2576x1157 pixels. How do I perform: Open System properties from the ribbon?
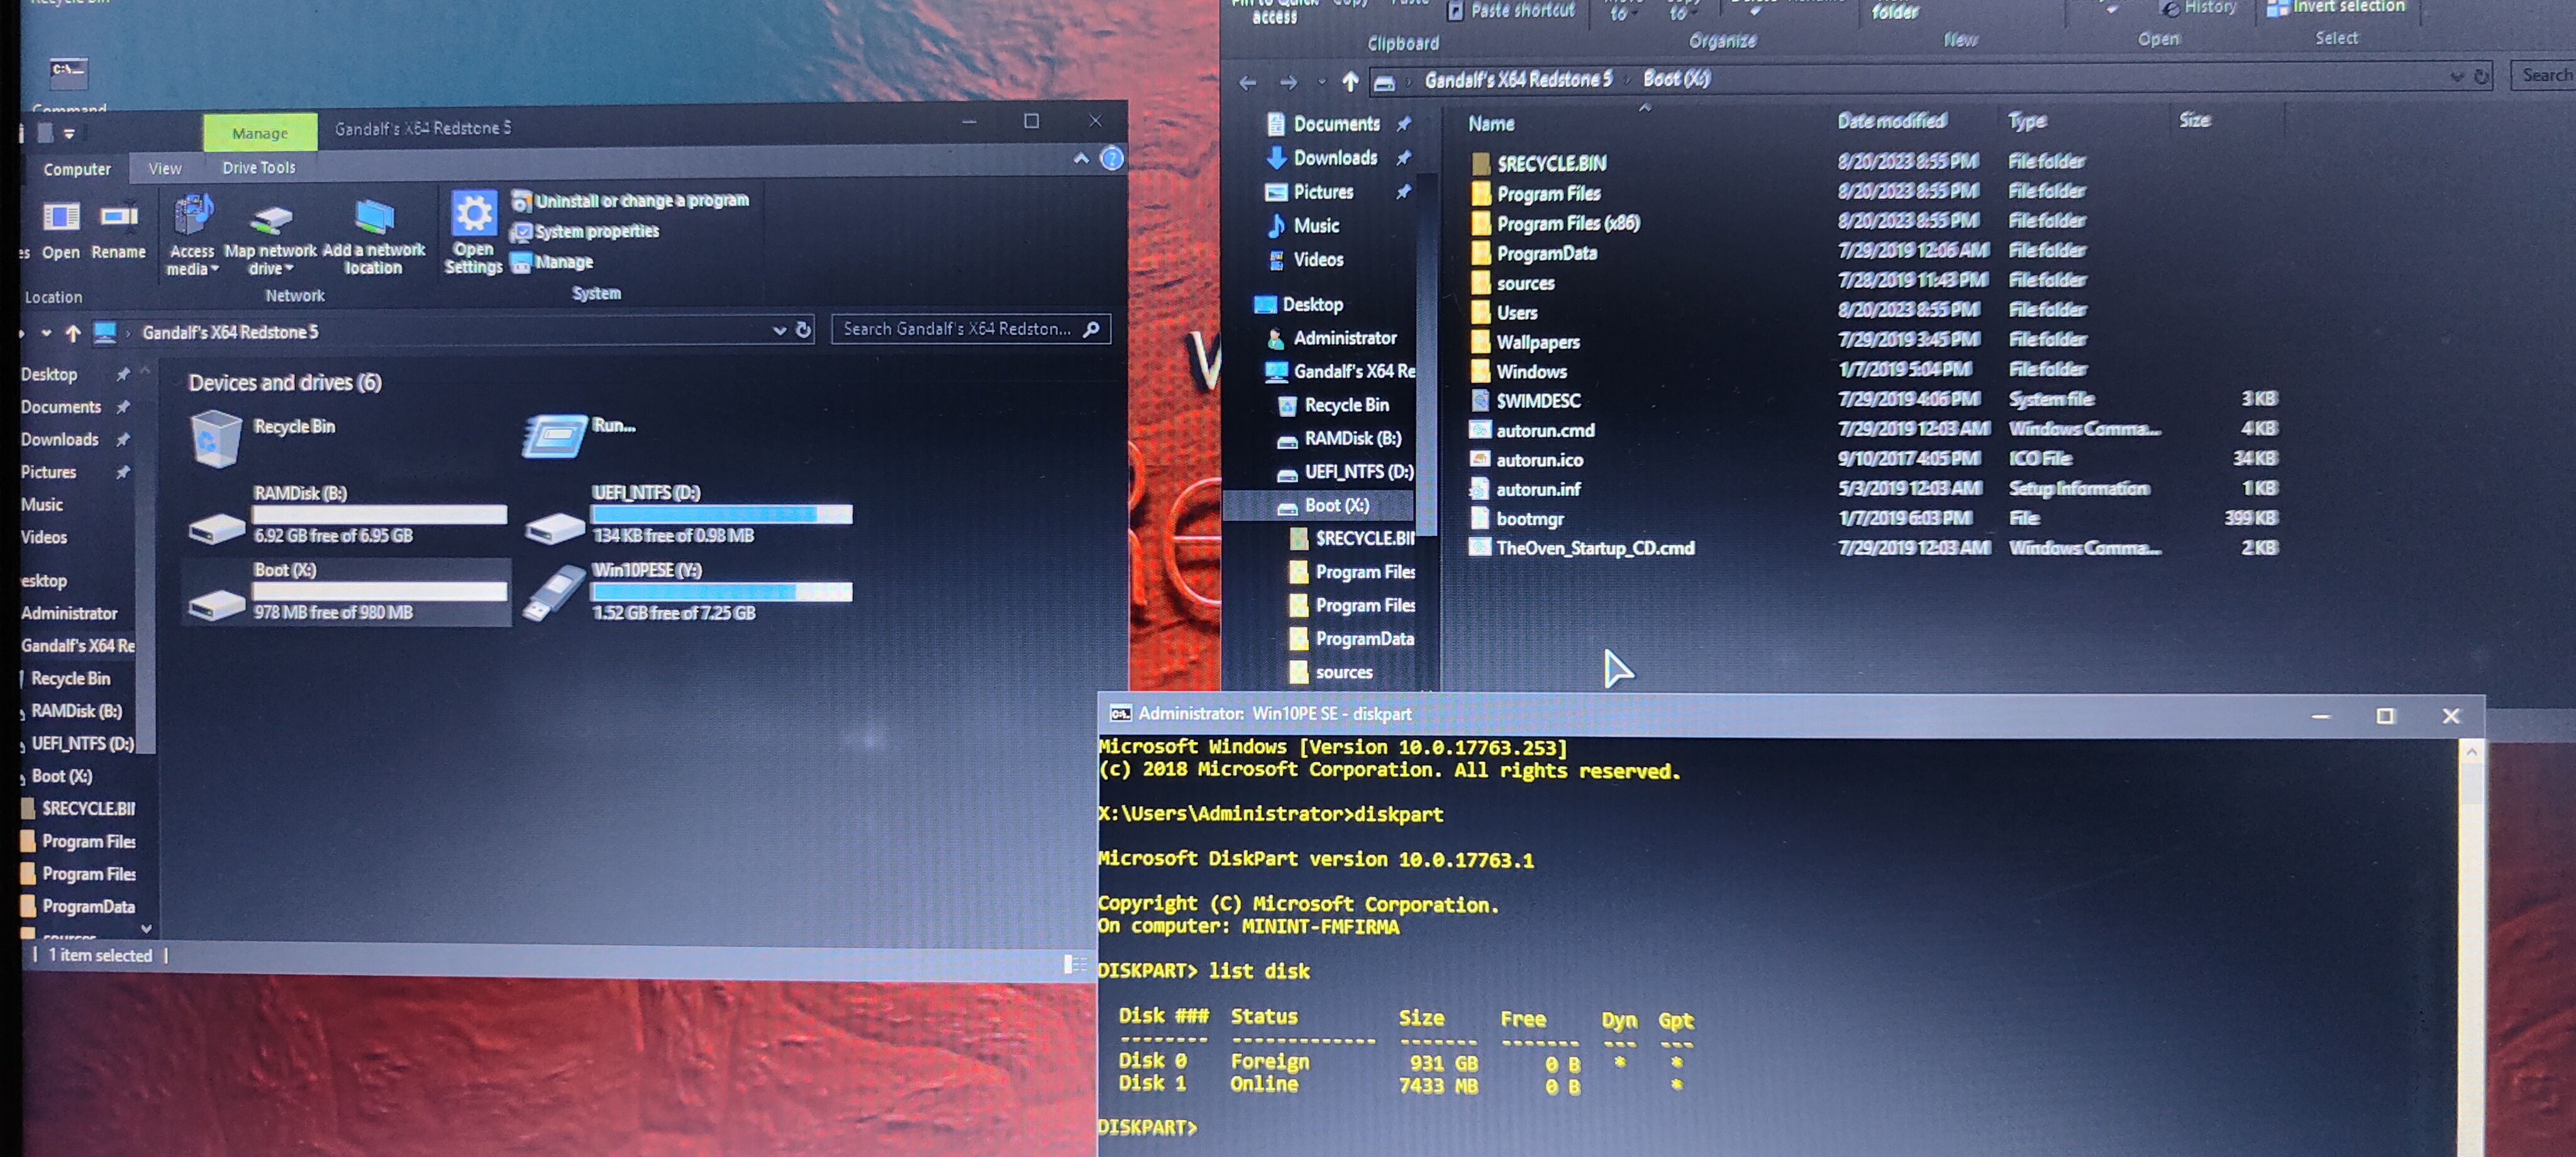coord(586,231)
